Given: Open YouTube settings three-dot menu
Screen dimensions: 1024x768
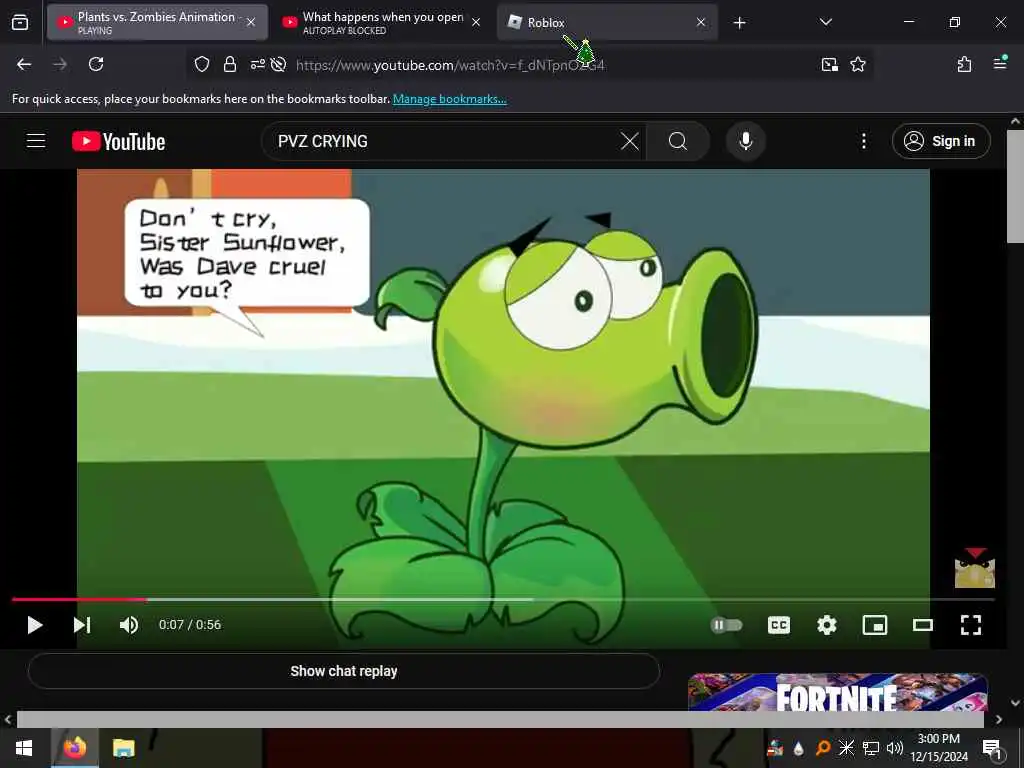Looking at the screenshot, I should (x=863, y=141).
